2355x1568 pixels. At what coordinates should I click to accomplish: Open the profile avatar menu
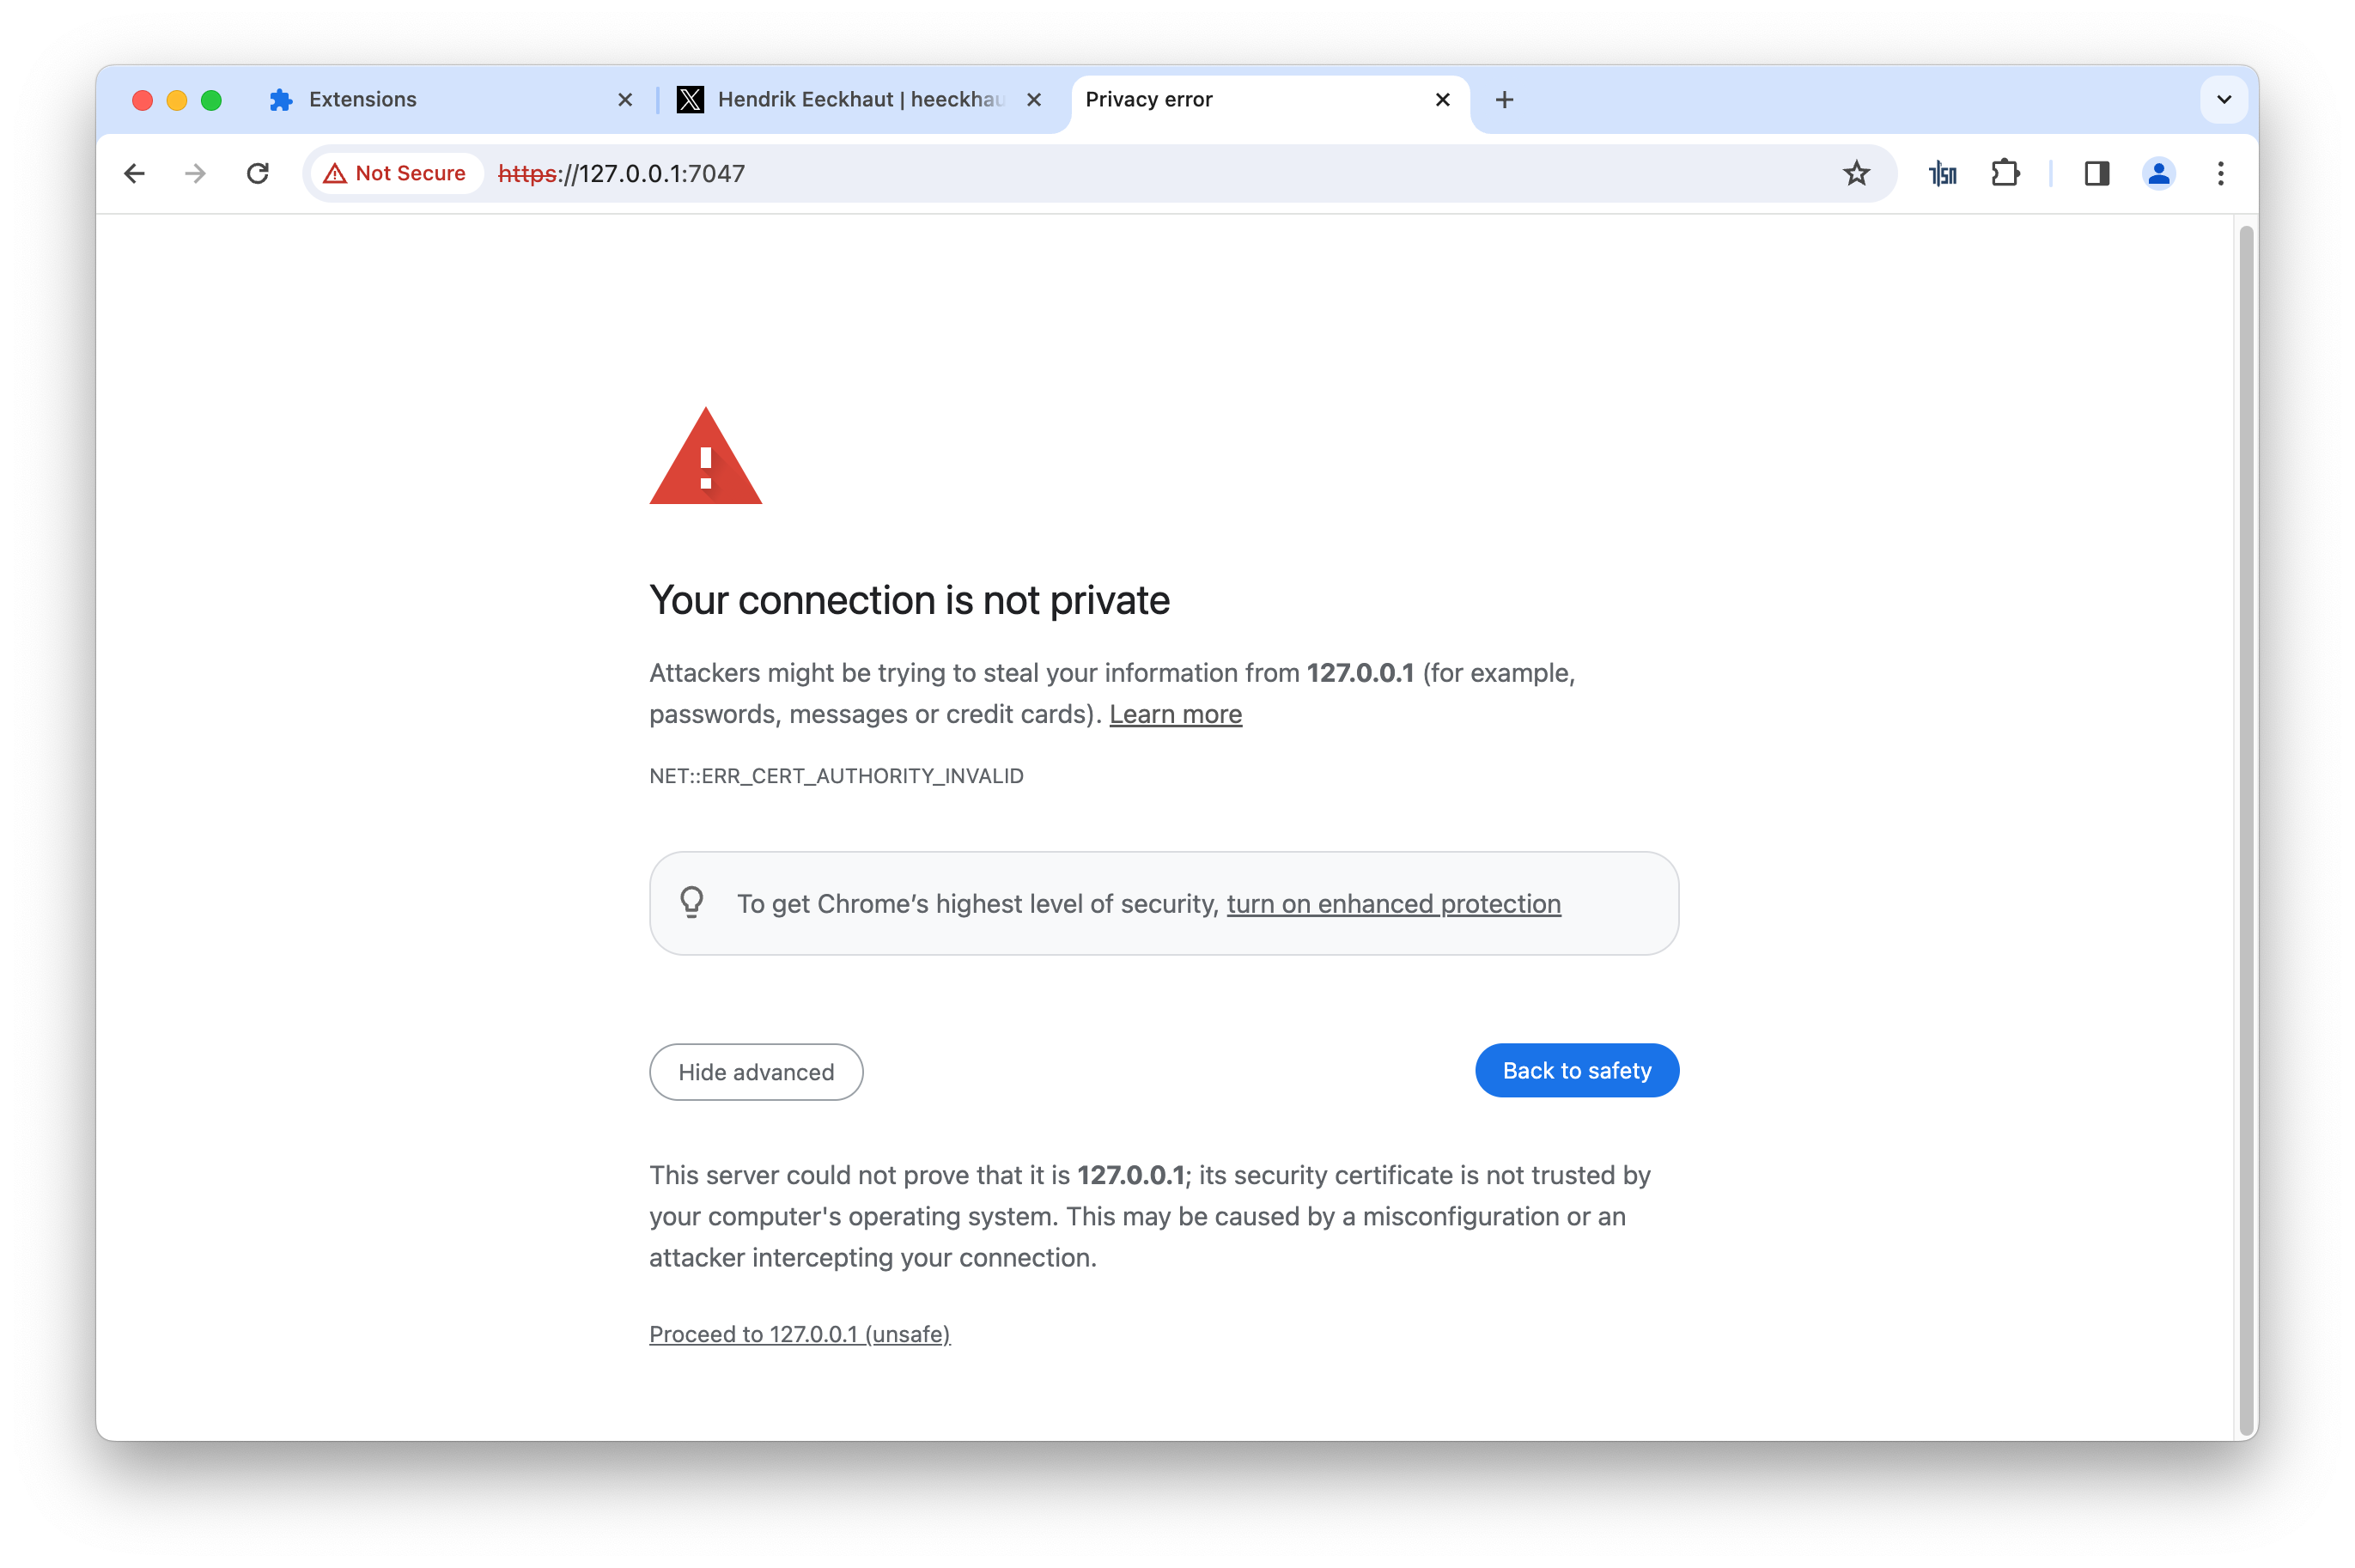tap(2158, 174)
